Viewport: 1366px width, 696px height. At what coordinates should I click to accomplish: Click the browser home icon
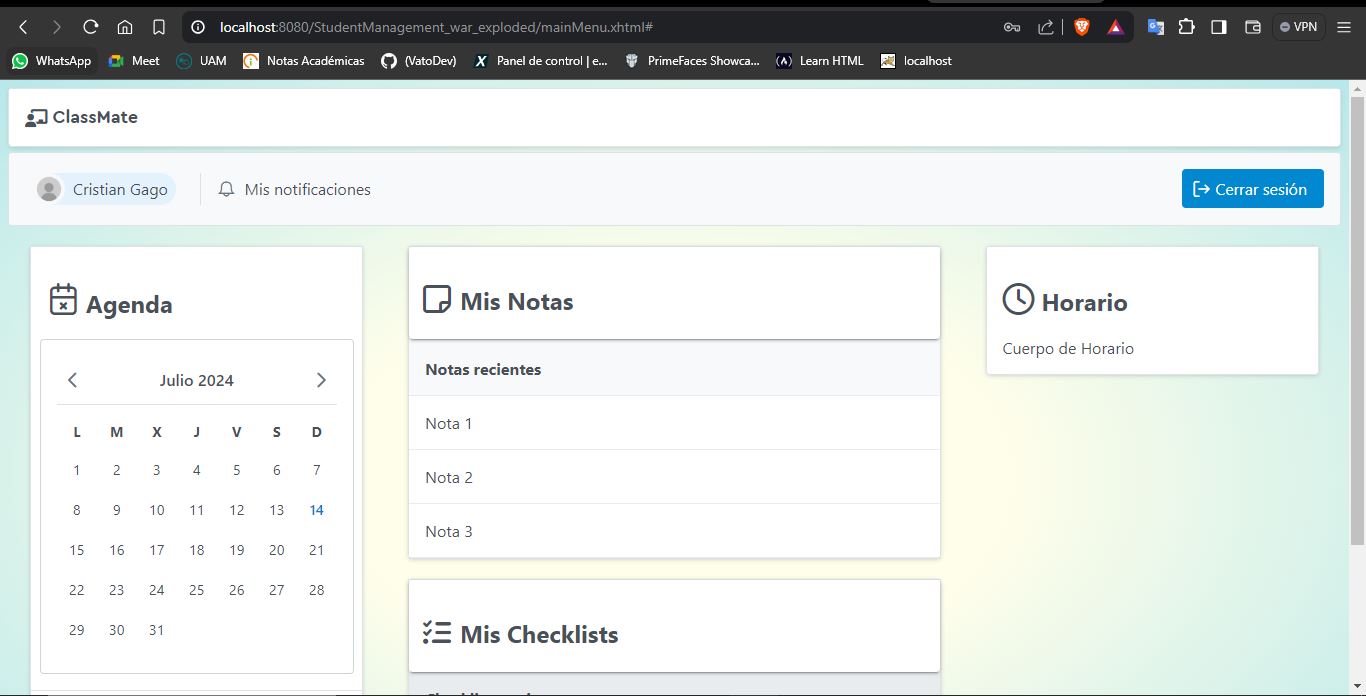click(125, 27)
